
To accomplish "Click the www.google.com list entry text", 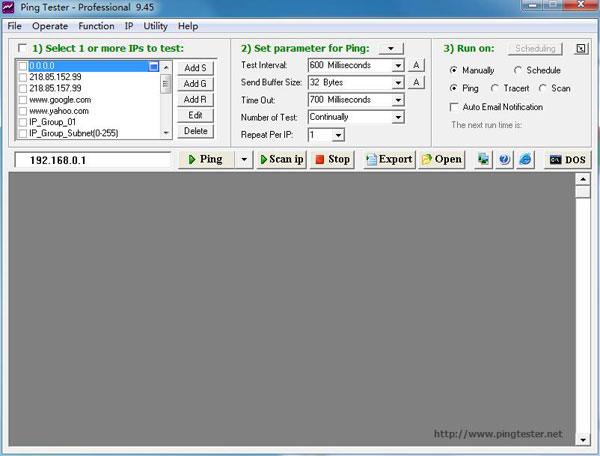I will click(60, 100).
